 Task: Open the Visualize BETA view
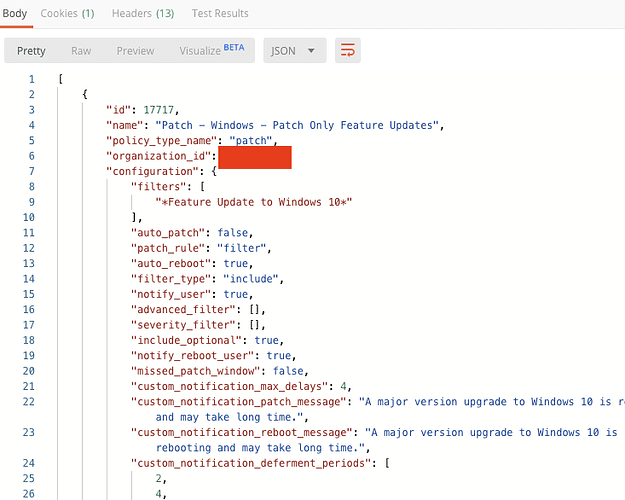211,50
